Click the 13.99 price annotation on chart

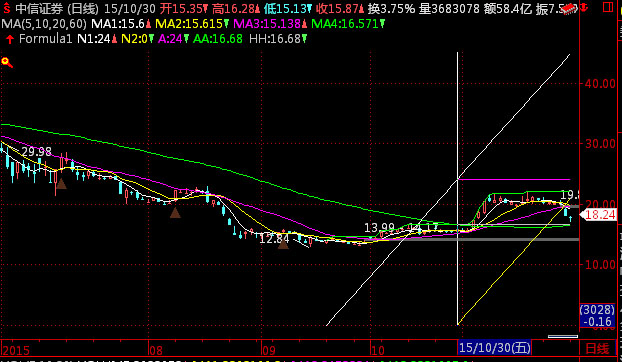pos(379,228)
